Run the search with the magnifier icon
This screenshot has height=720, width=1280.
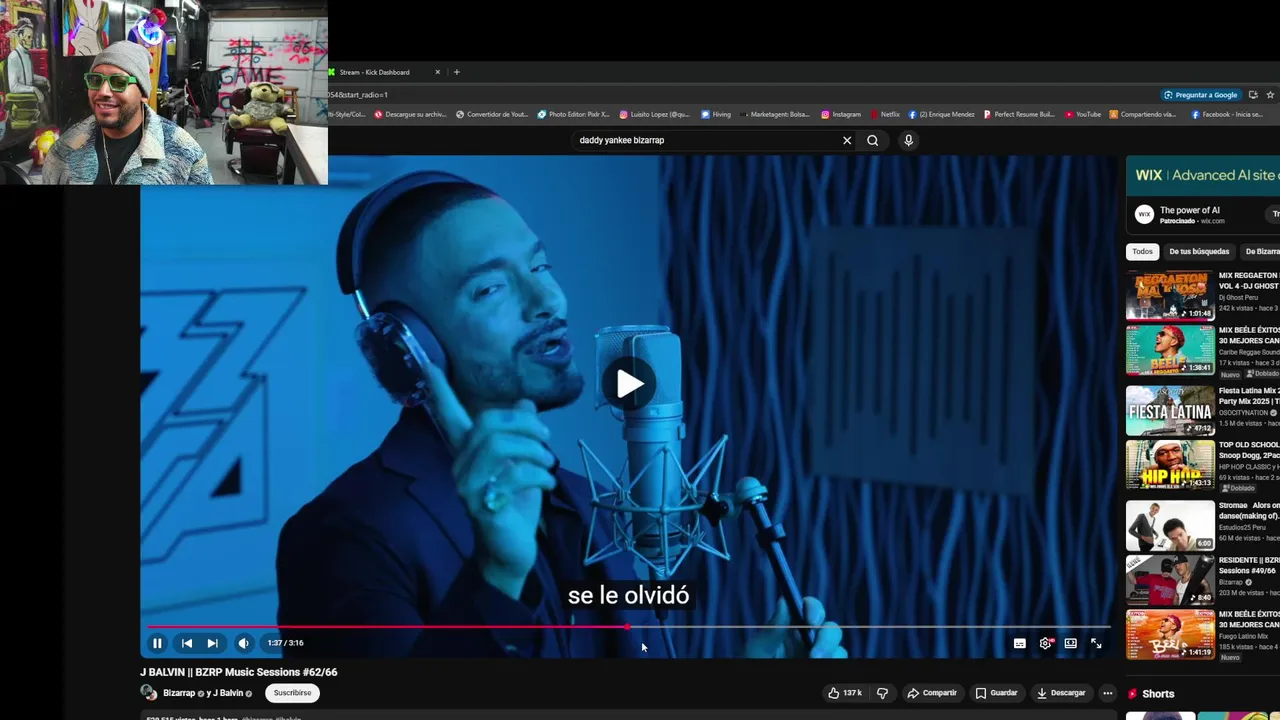click(873, 140)
